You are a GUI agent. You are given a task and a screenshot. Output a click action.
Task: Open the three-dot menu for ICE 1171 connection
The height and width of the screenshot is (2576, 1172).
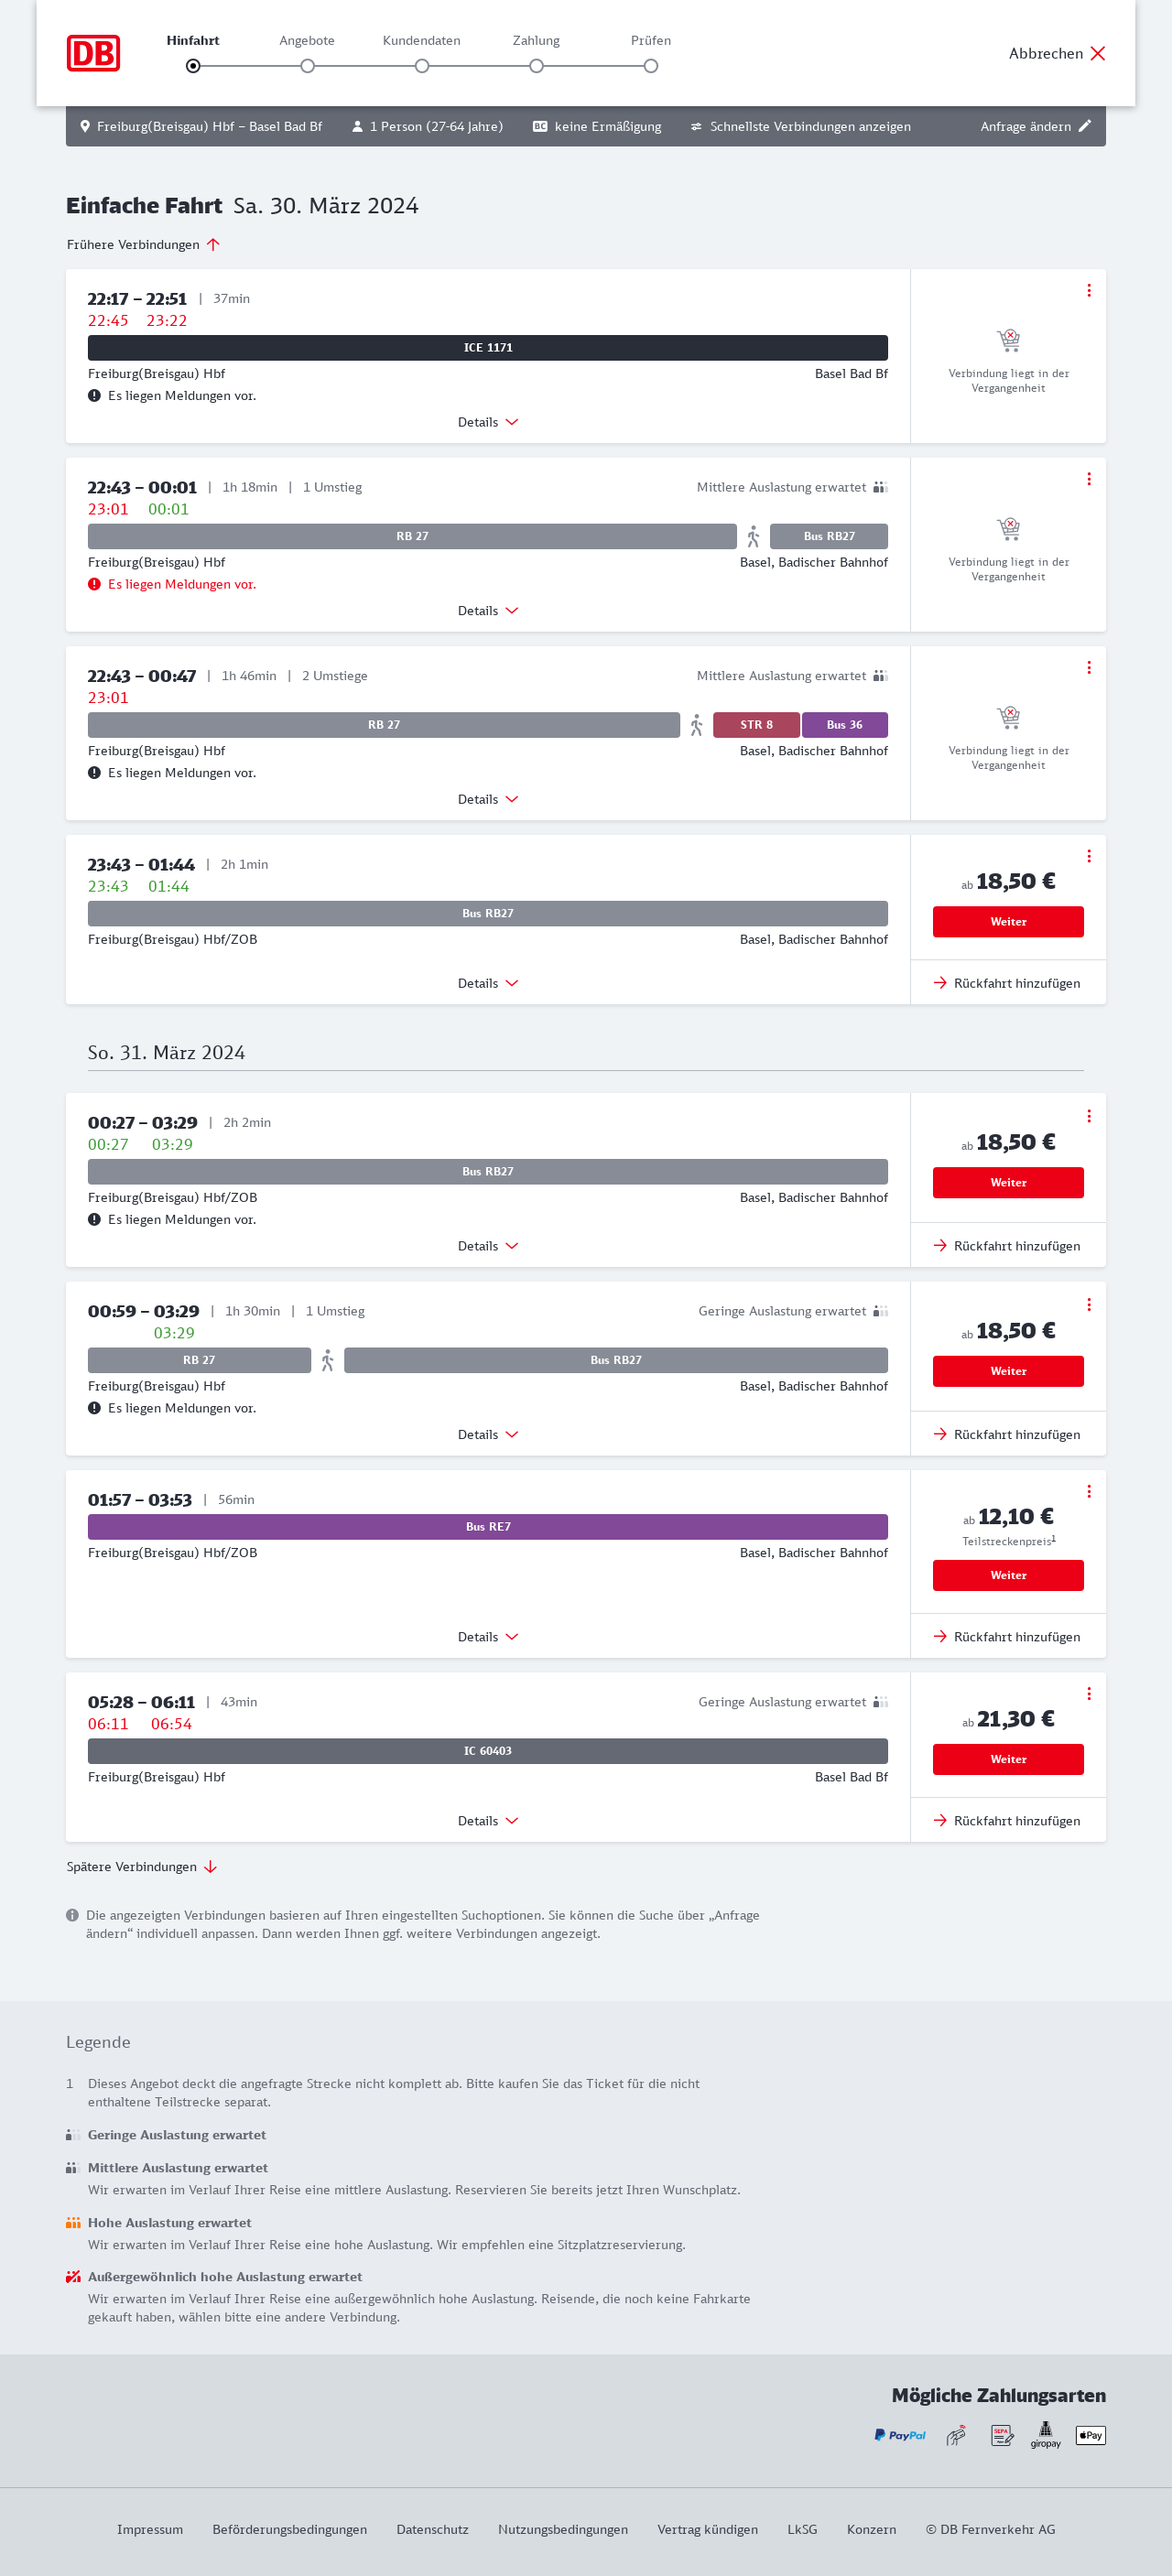tap(1088, 290)
